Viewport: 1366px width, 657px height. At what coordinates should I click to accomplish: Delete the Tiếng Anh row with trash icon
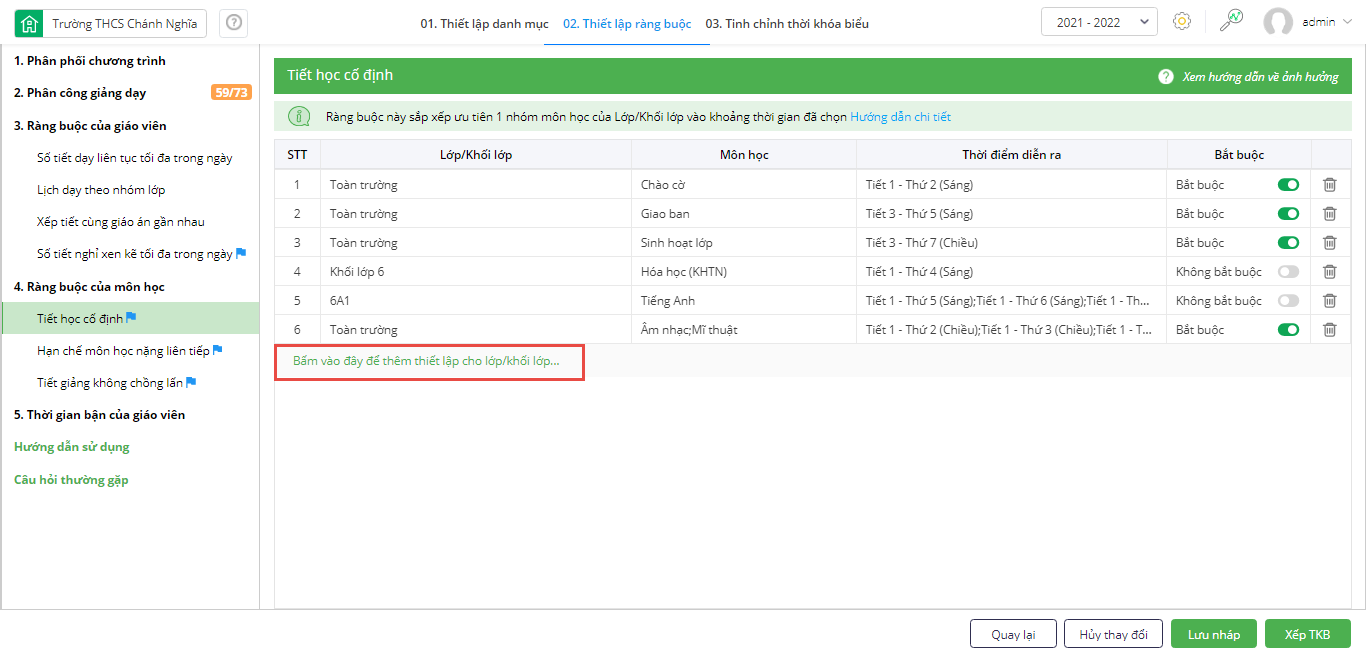1330,301
